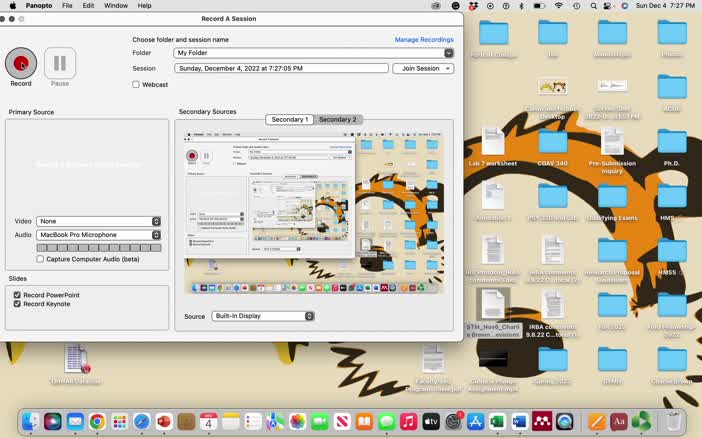
Task: Open the Join Session dropdown
Action: pos(423,69)
